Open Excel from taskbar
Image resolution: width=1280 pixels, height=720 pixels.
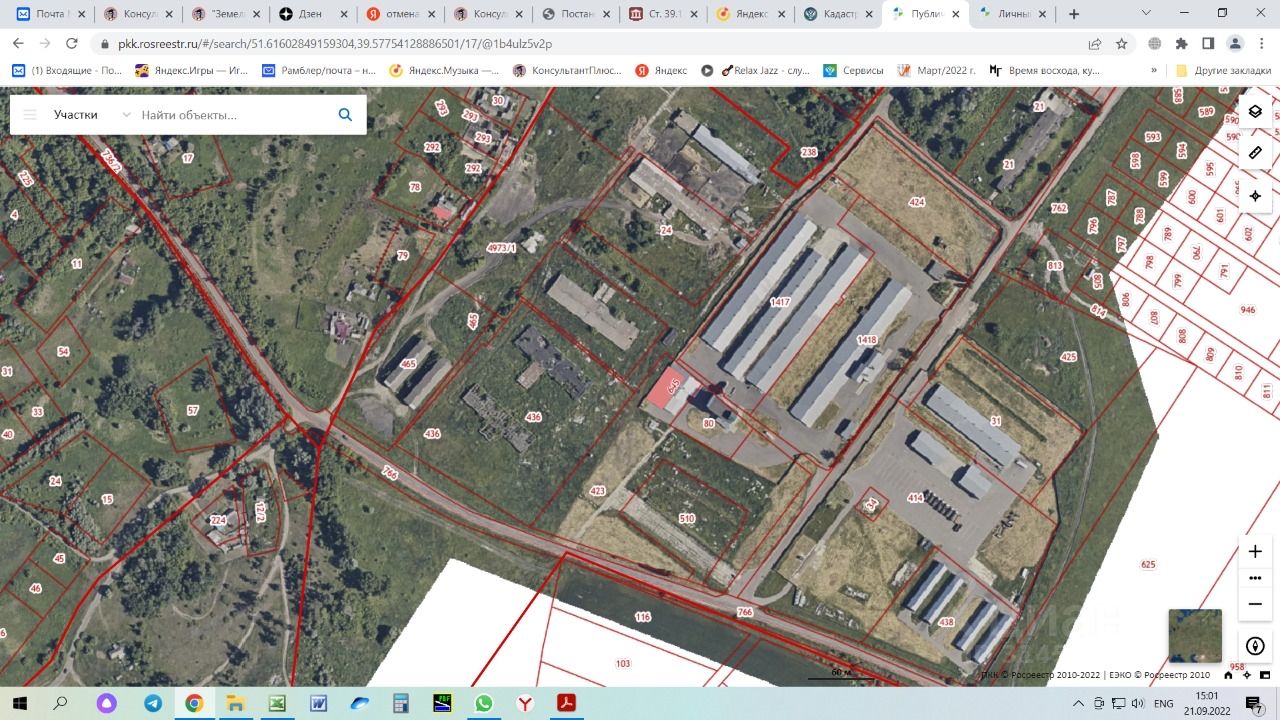pos(277,703)
